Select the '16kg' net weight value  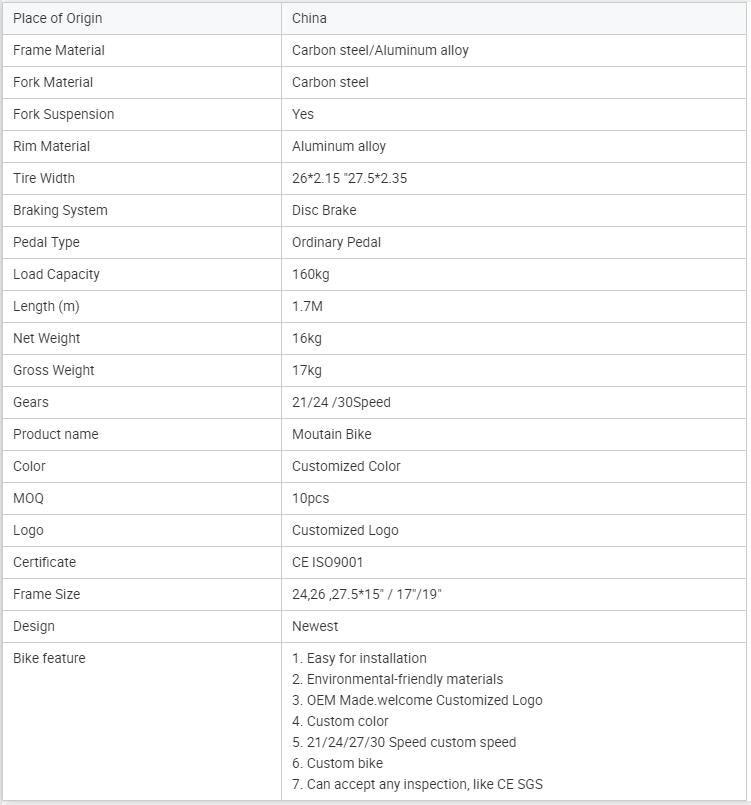click(x=307, y=338)
